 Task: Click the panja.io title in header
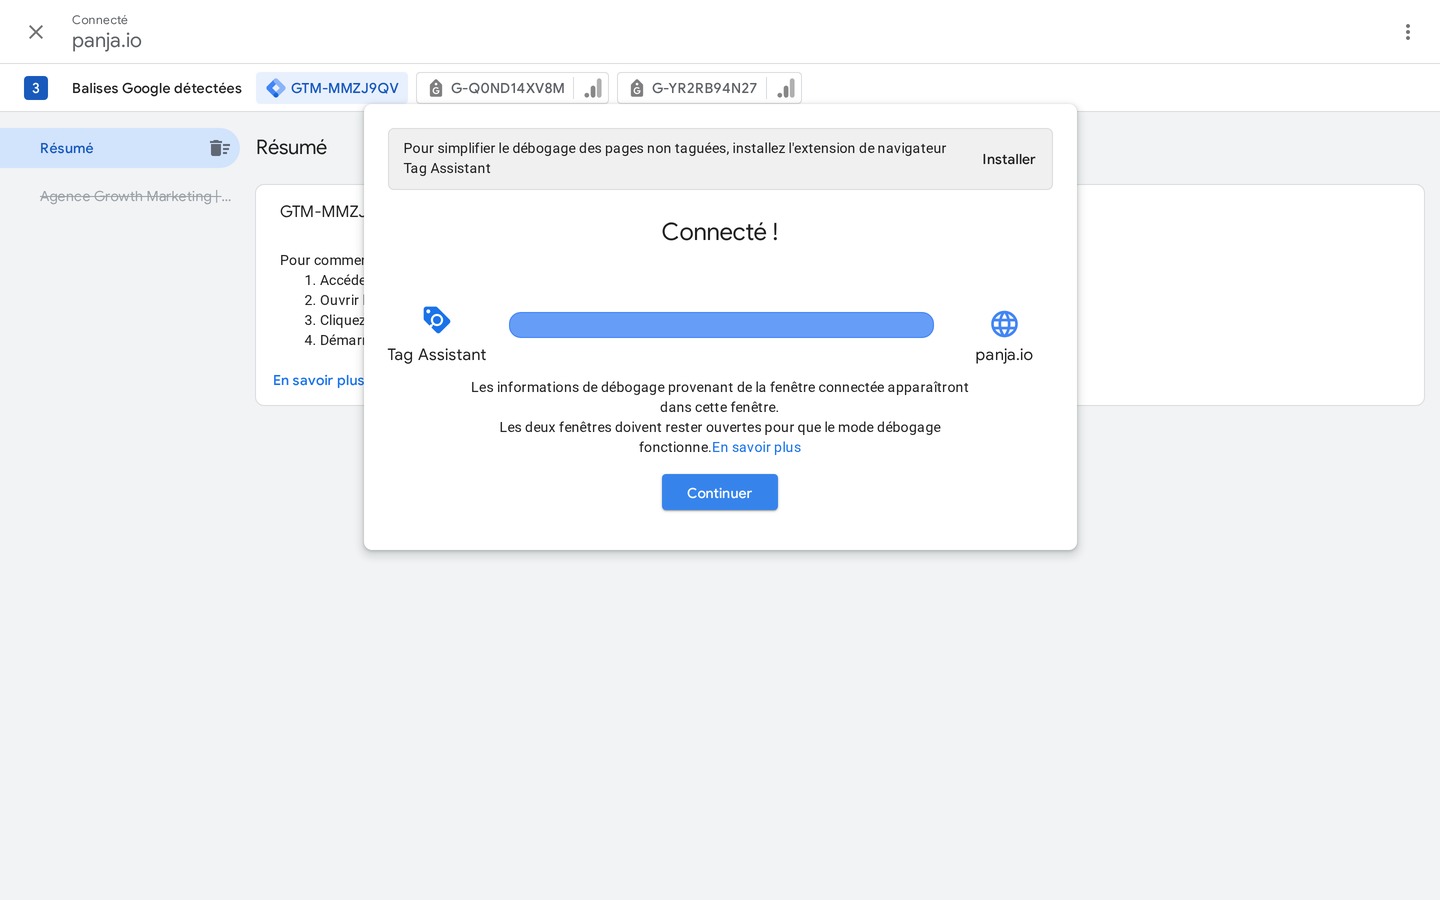(107, 41)
